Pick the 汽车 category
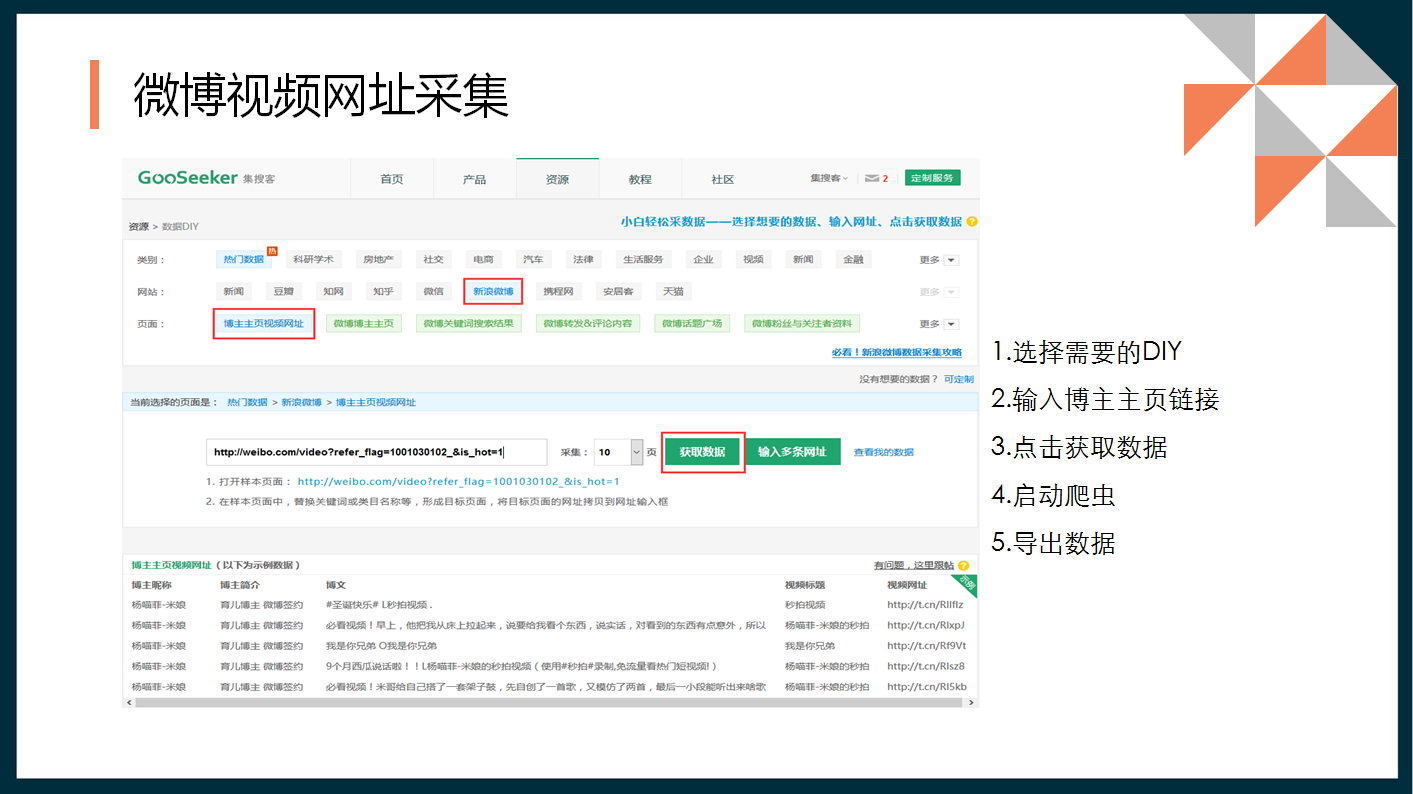The image size is (1413, 794). pos(533,259)
